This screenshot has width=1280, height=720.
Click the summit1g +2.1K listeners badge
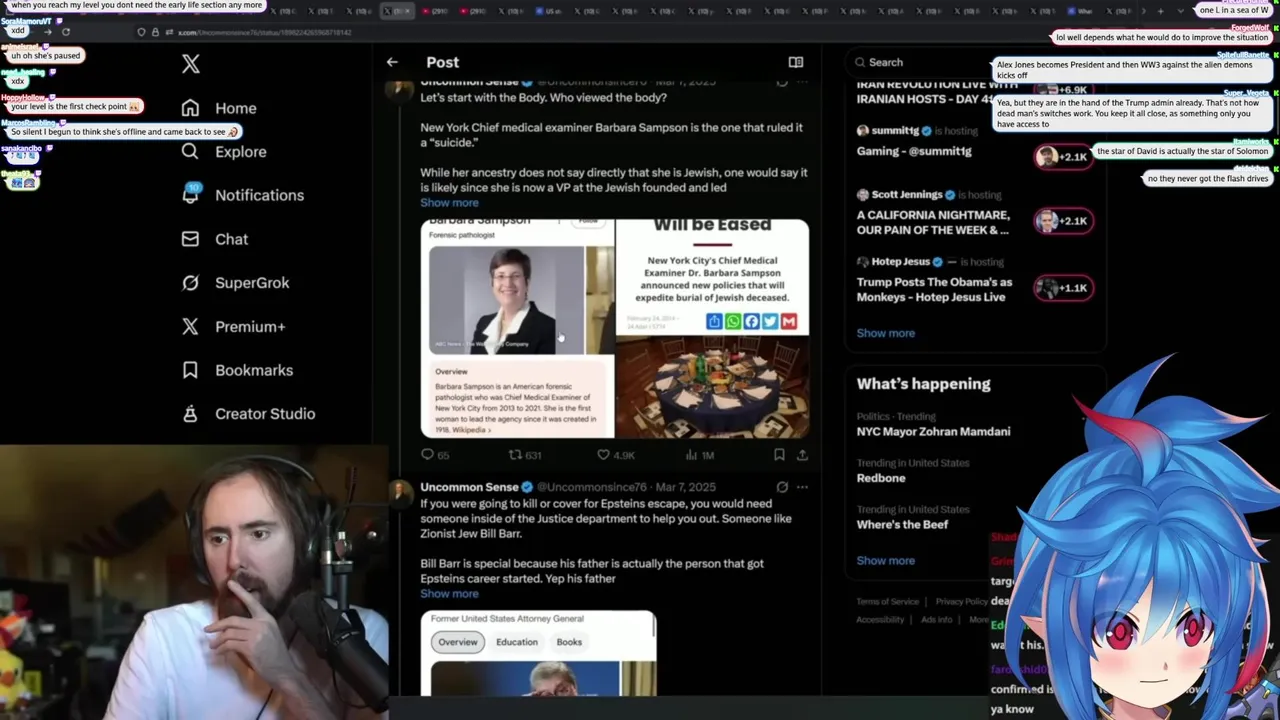pos(1062,157)
